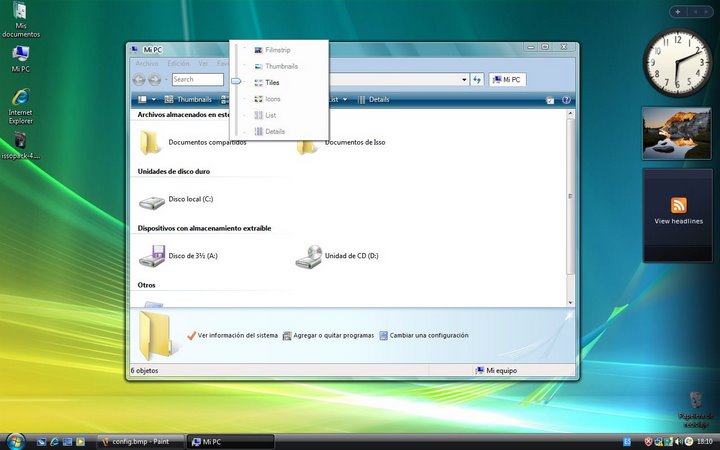Click the Start orb button

coord(15,442)
